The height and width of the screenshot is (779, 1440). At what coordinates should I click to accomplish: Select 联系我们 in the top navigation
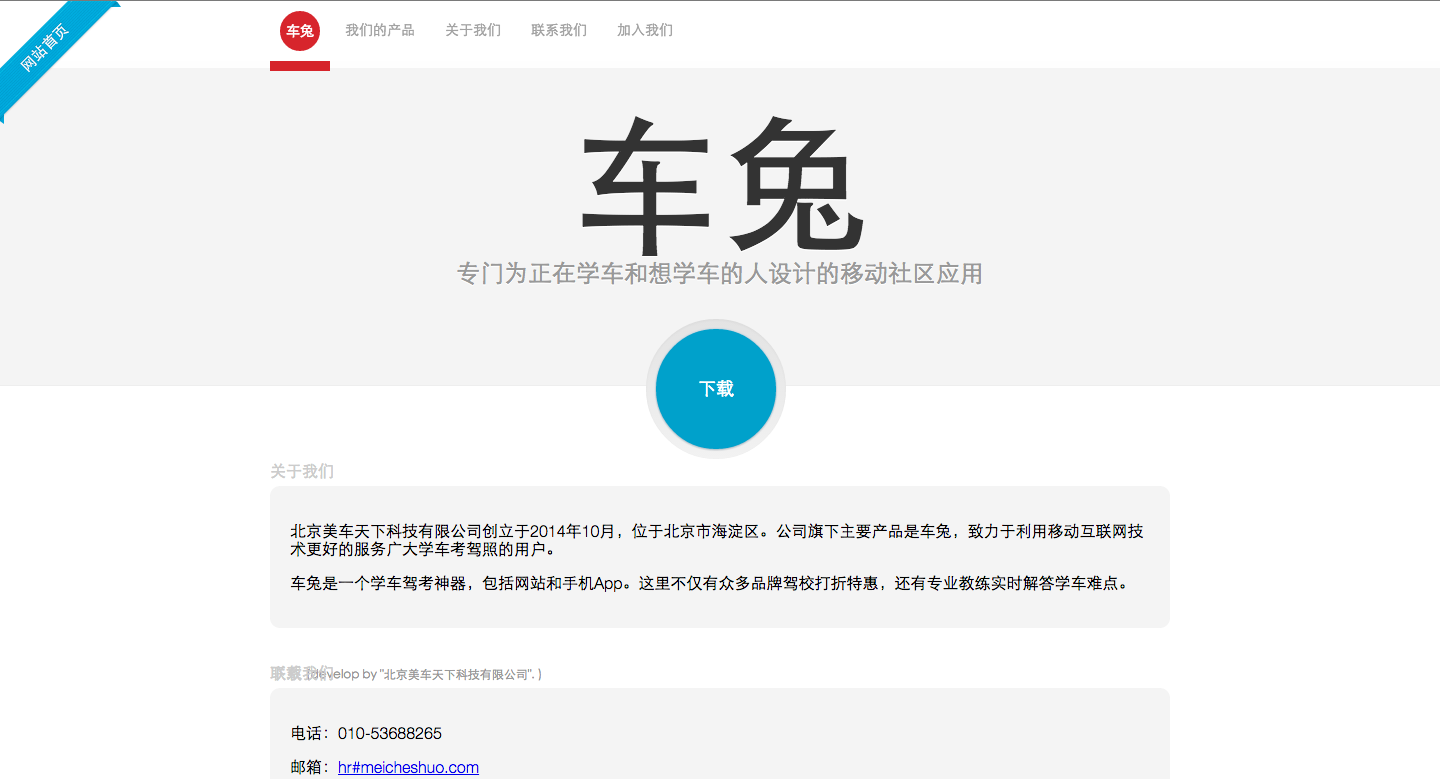(x=559, y=30)
